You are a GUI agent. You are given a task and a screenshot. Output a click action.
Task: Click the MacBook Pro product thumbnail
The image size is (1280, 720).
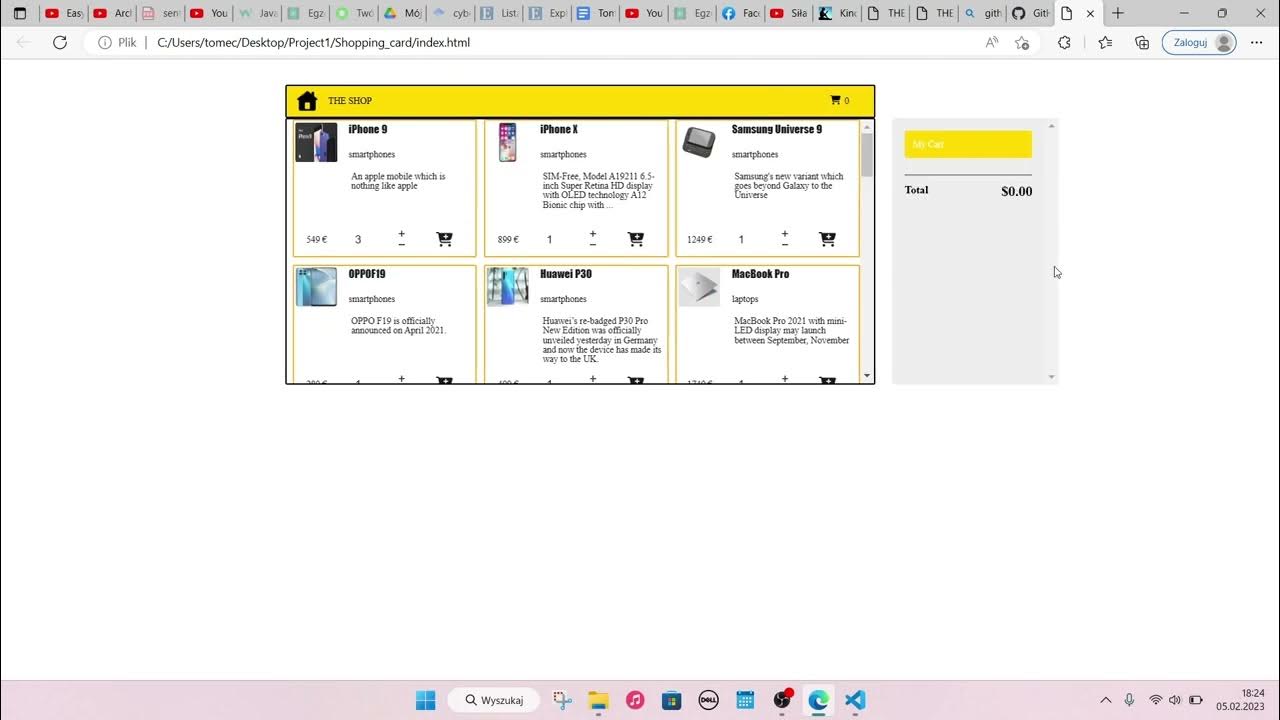point(699,287)
